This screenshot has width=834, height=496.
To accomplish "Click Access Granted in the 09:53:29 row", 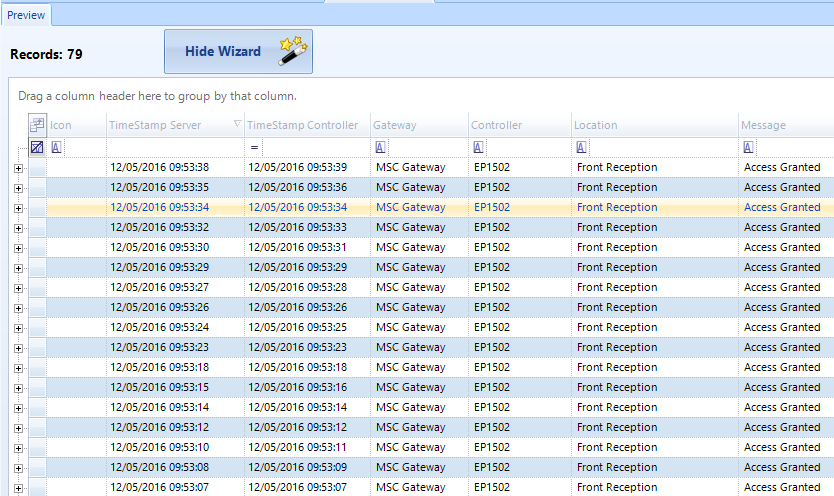I will pos(782,267).
